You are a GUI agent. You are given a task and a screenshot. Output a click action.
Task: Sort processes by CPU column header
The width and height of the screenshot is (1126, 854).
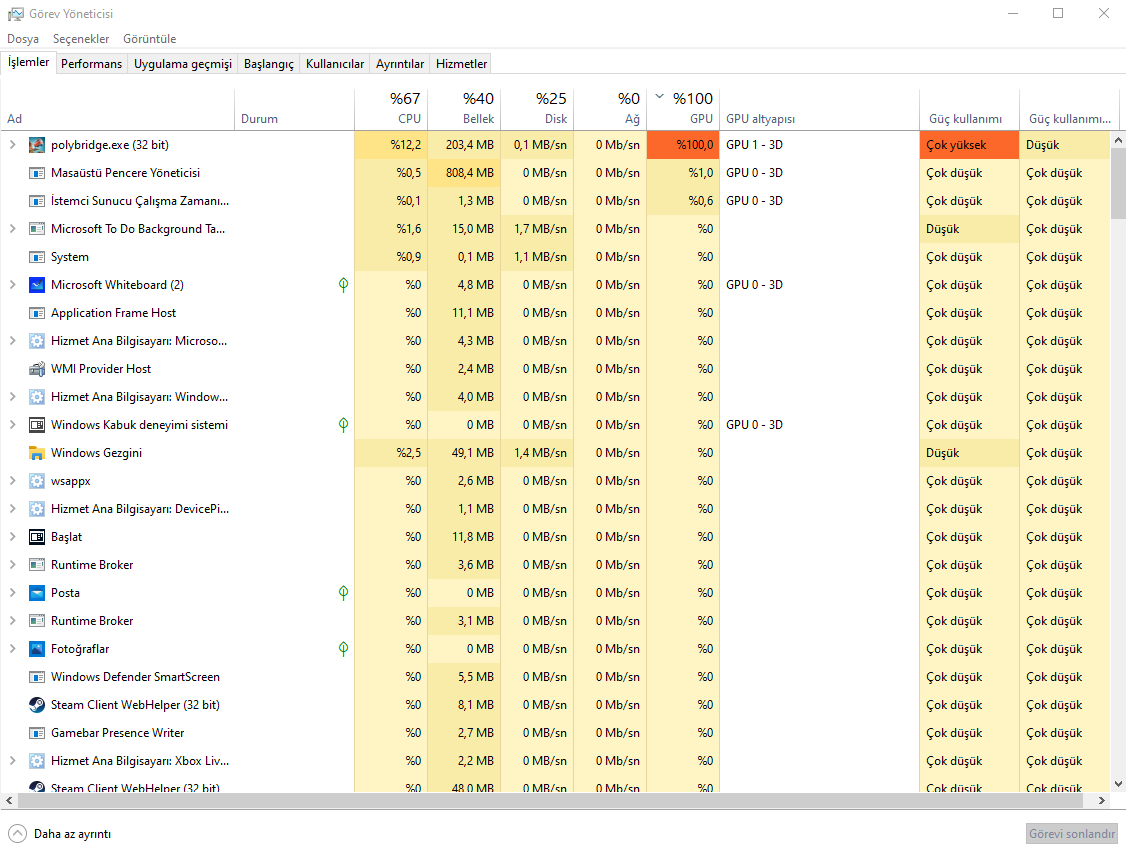(x=391, y=109)
